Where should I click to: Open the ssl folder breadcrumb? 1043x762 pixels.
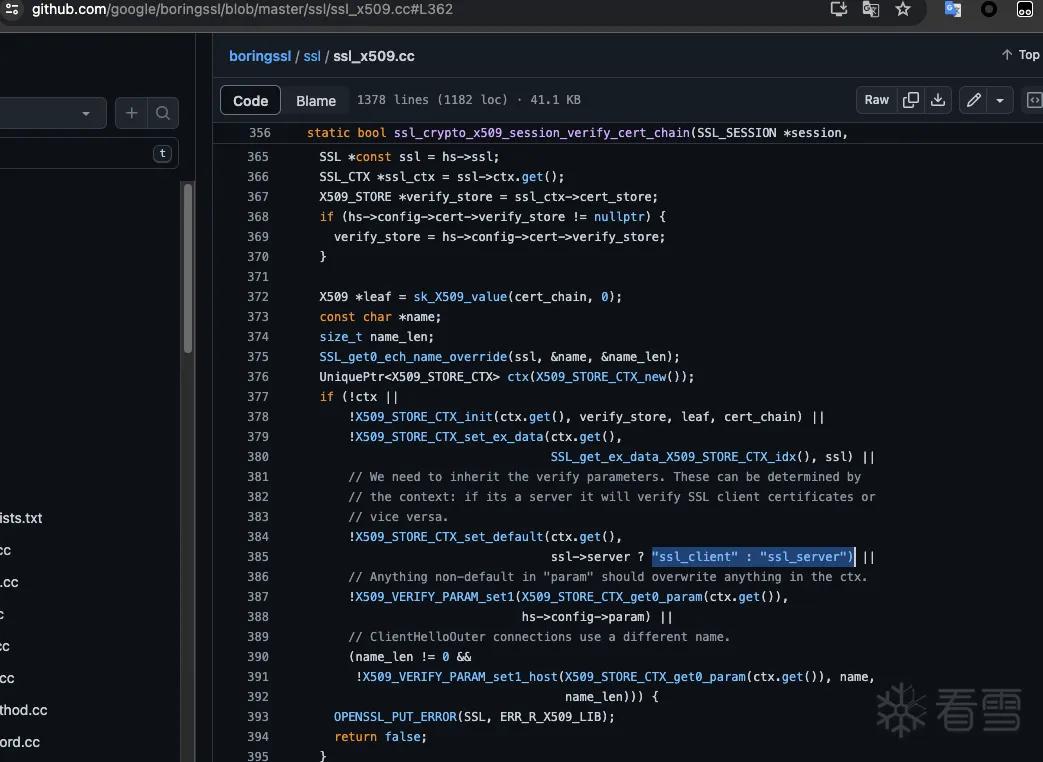[312, 57]
